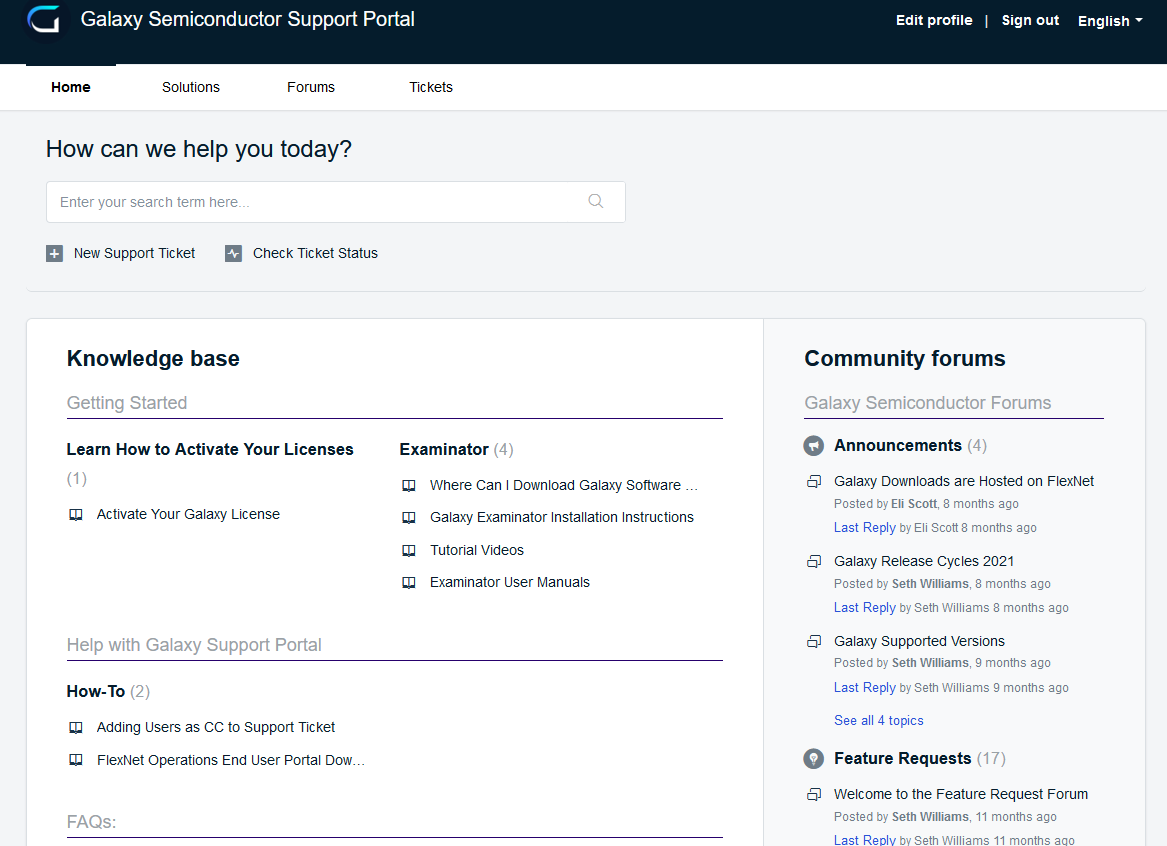The image size is (1167, 846).
Task: Open Where Can I Download Galaxy Software article
Action: click(x=563, y=485)
